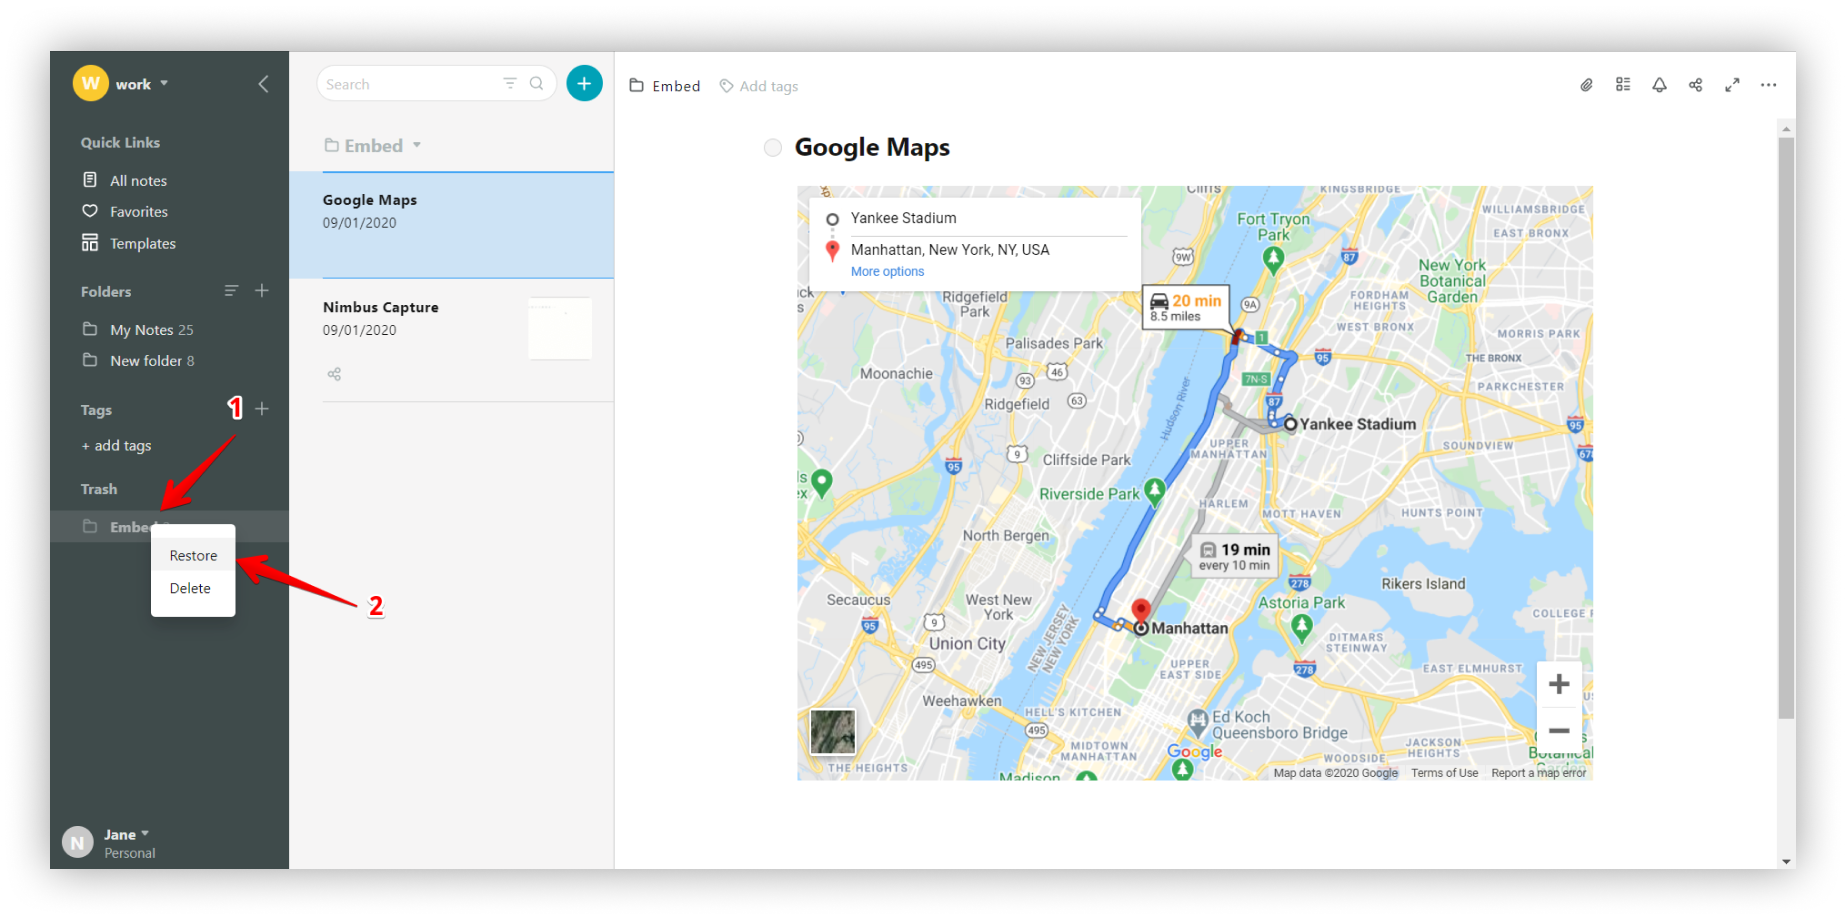Zoom in on the map with plus
The height and width of the screenshot is (920, 1846).
(x=1559, y=685)
